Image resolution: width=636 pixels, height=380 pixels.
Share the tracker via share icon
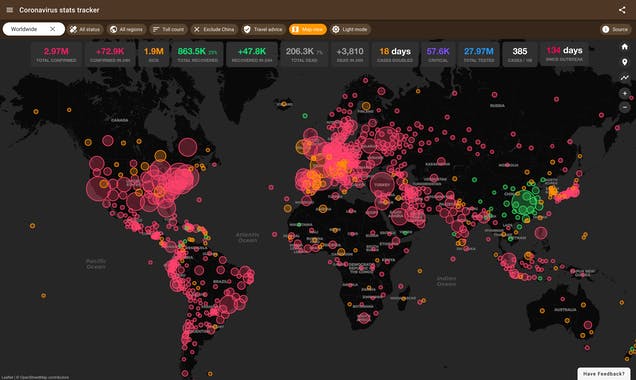coord(622,10)
